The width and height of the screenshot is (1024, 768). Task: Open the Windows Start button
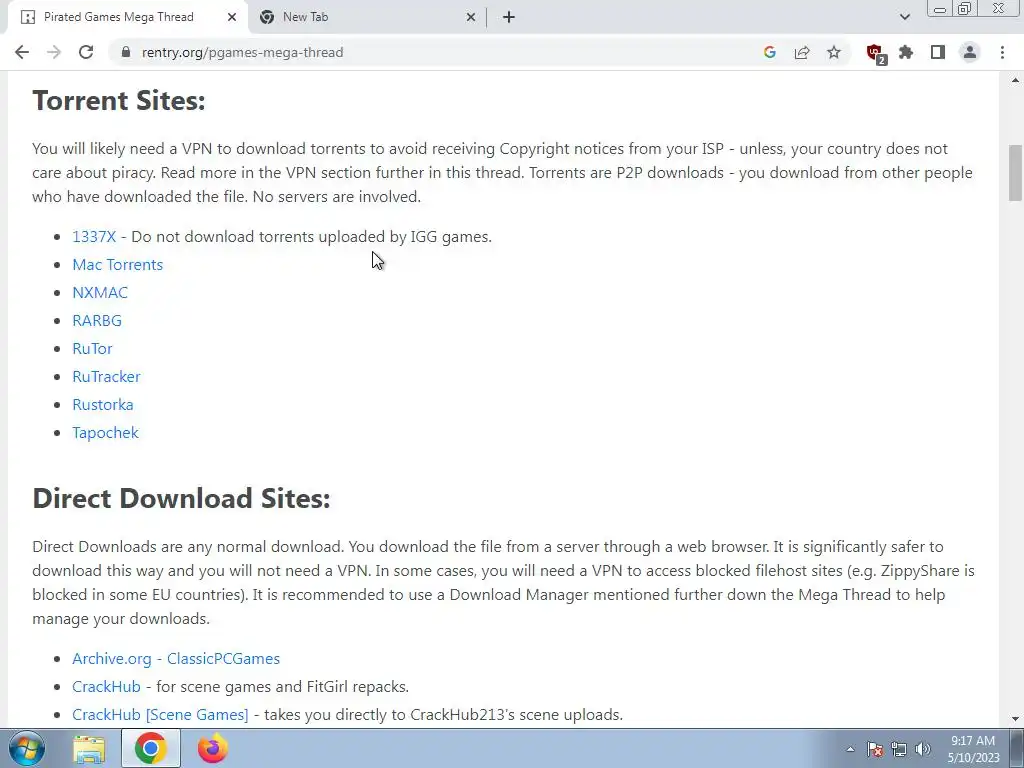pos(26,748)
